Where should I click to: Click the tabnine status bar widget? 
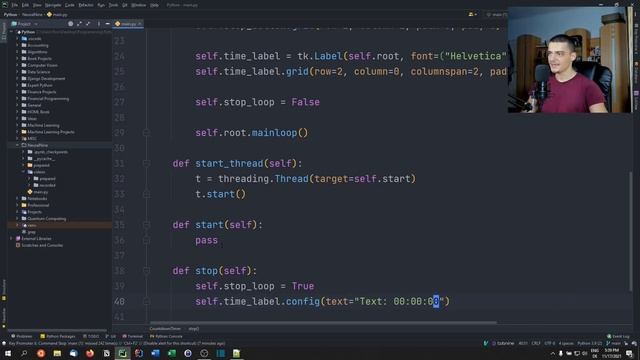pos(502,343)
